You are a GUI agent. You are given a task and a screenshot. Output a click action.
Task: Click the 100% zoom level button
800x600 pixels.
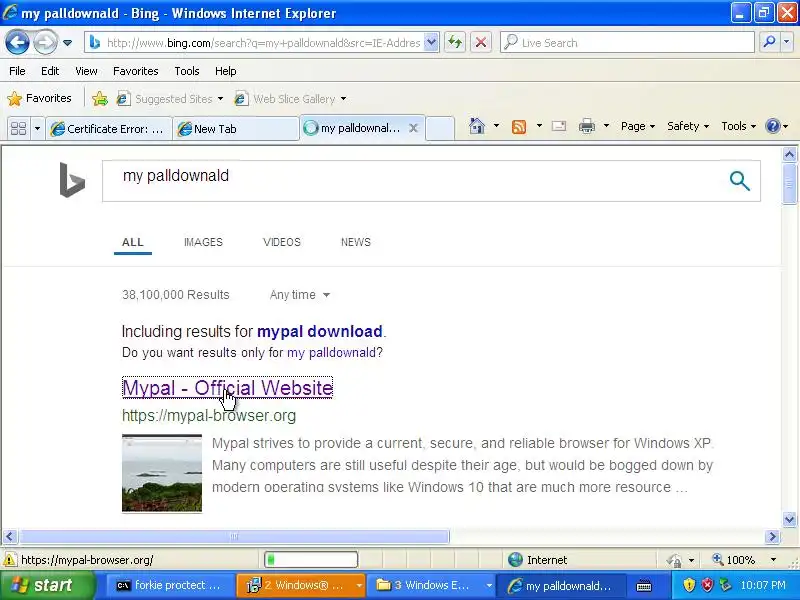734,560
